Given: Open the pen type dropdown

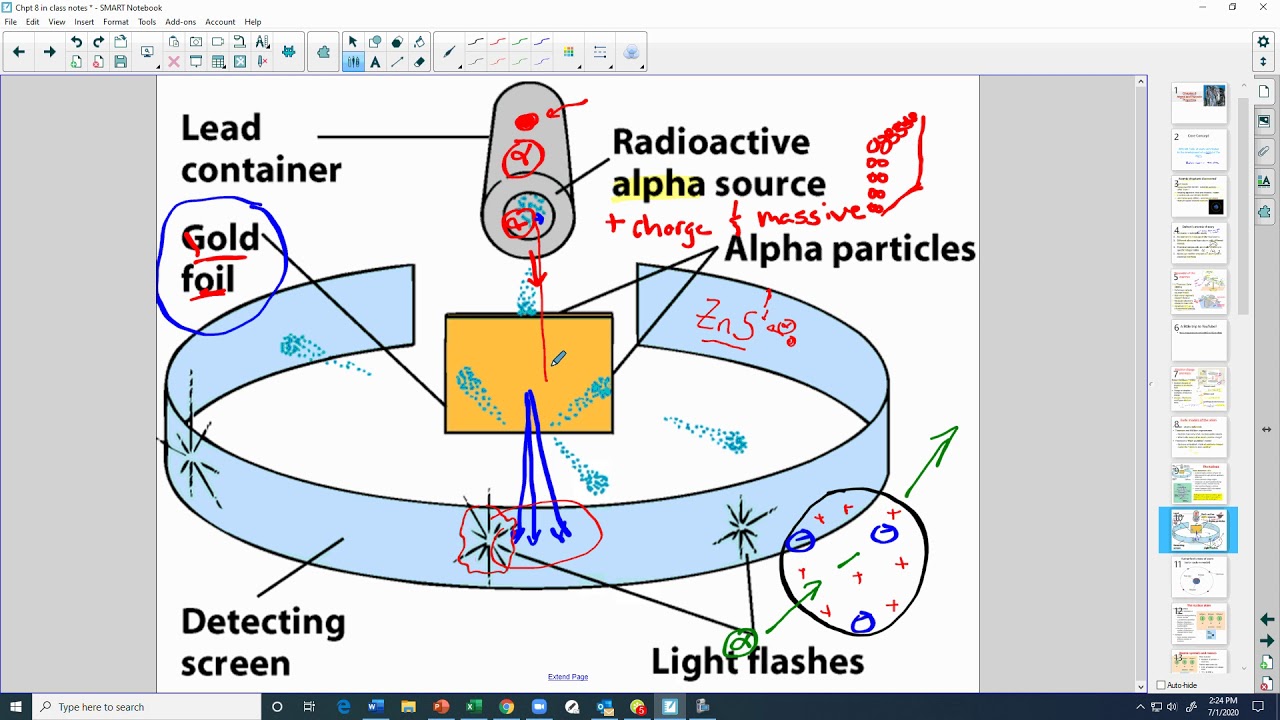Looking at the screenshot, I should pyautogui.click(x=450, y=52).
